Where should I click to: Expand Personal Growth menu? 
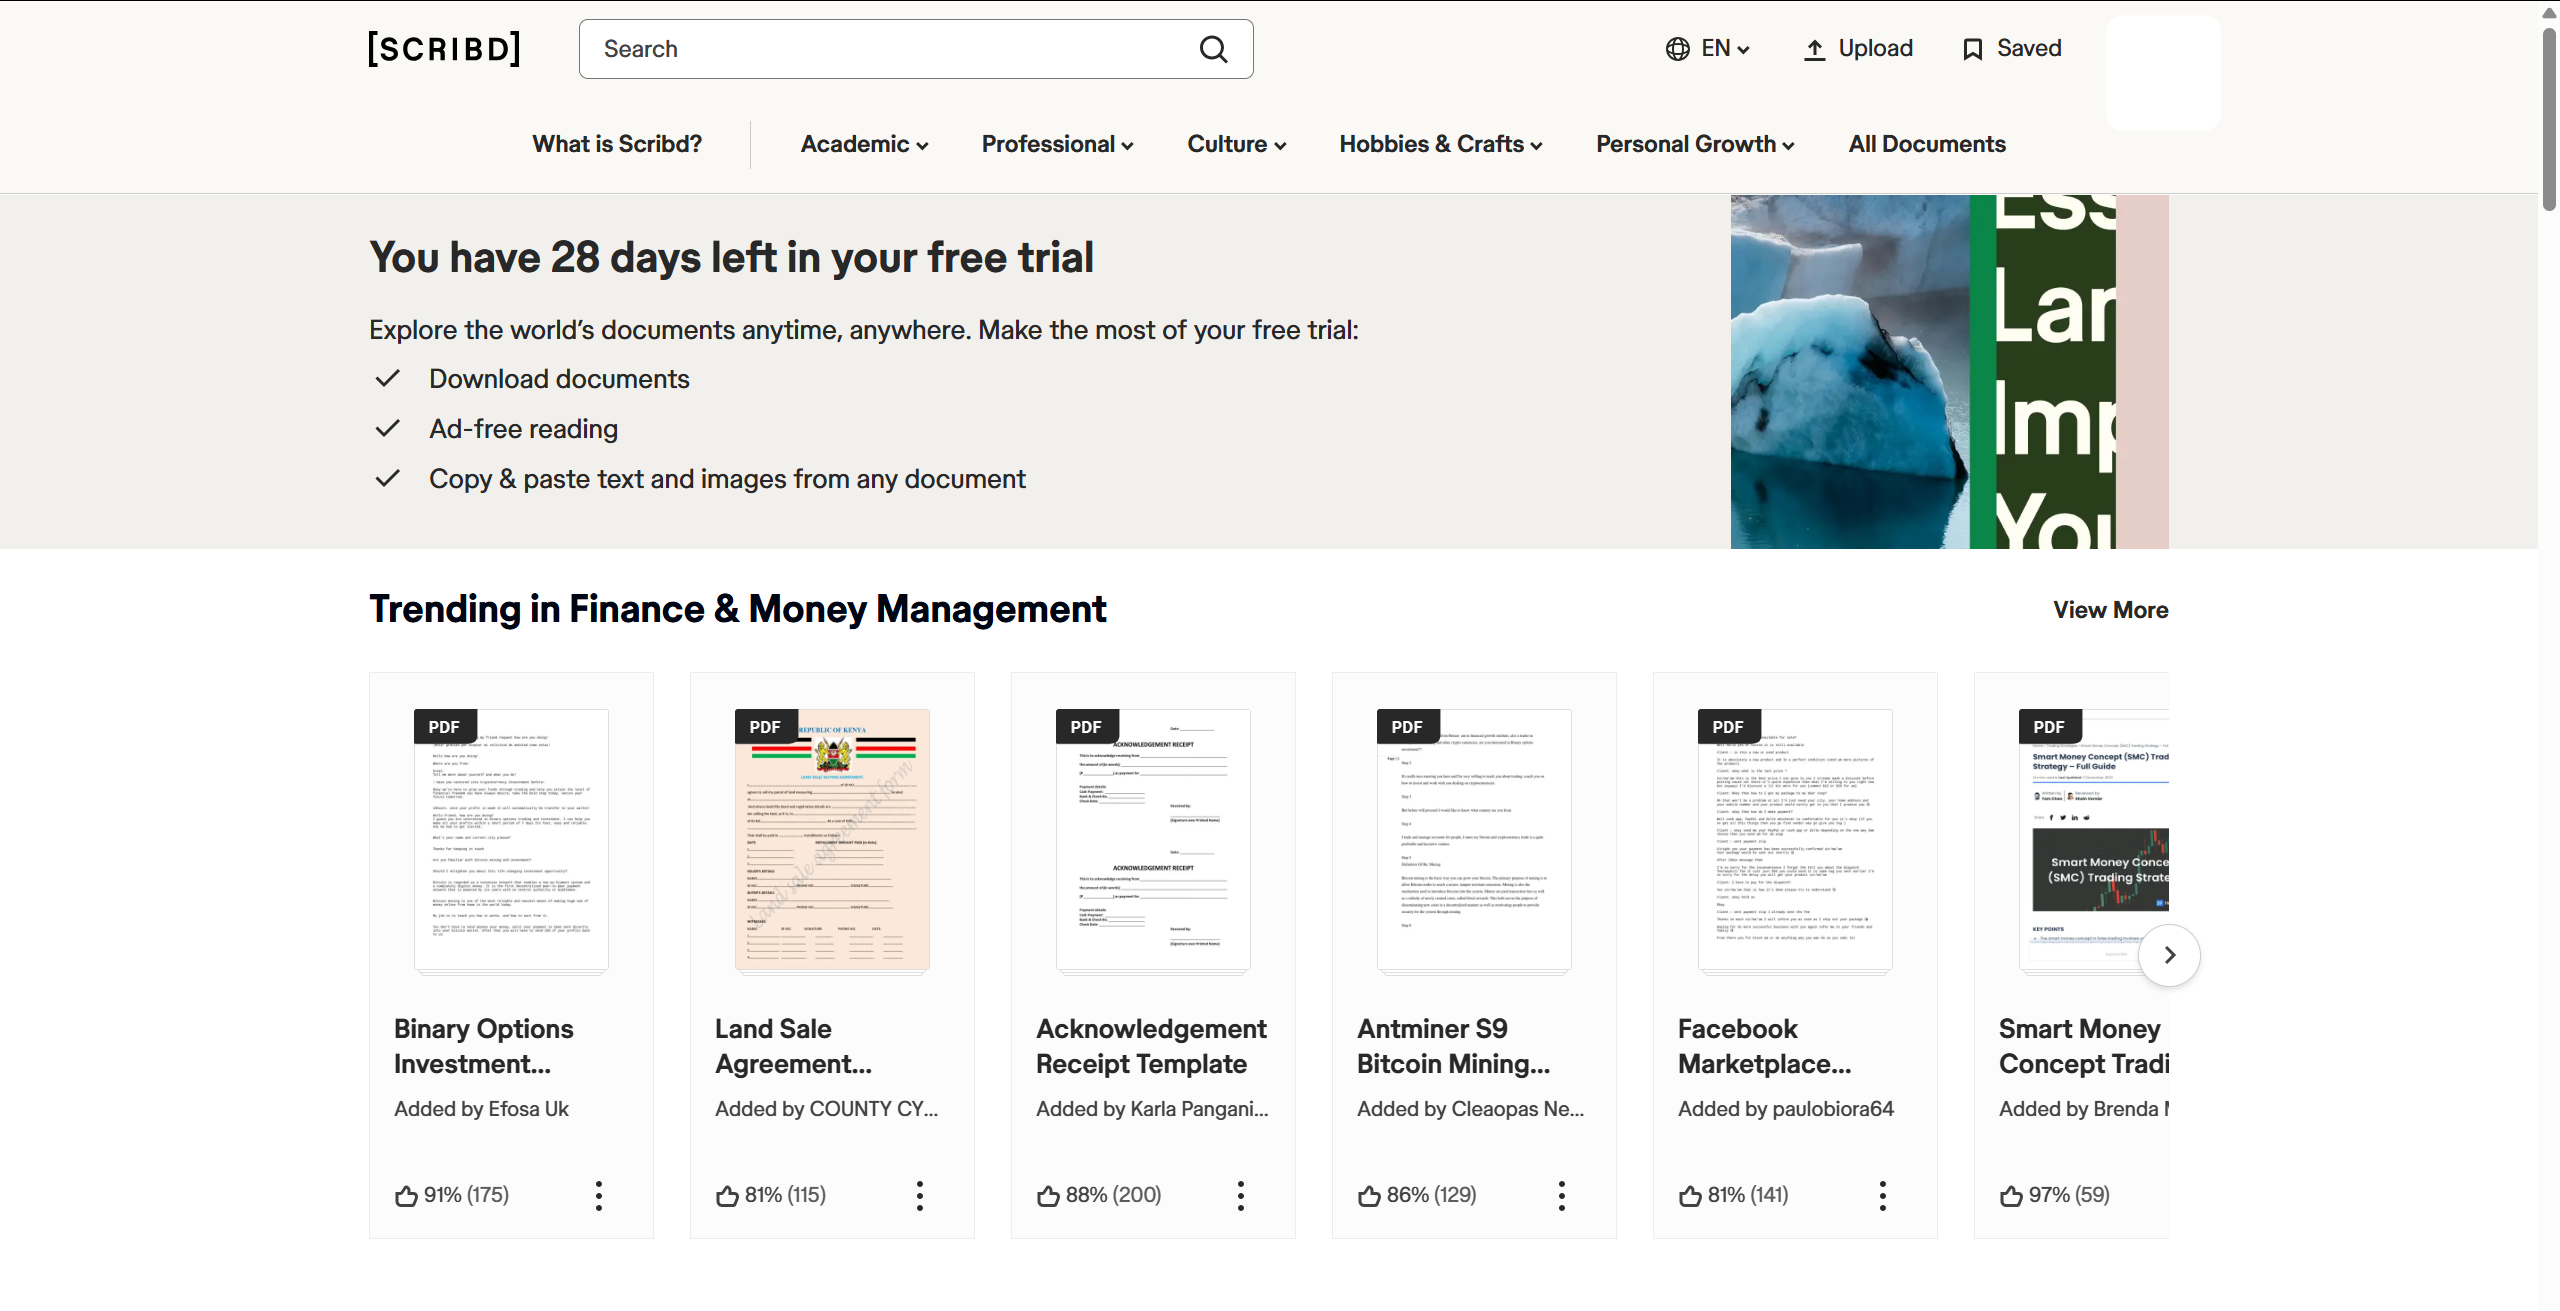1695,144
